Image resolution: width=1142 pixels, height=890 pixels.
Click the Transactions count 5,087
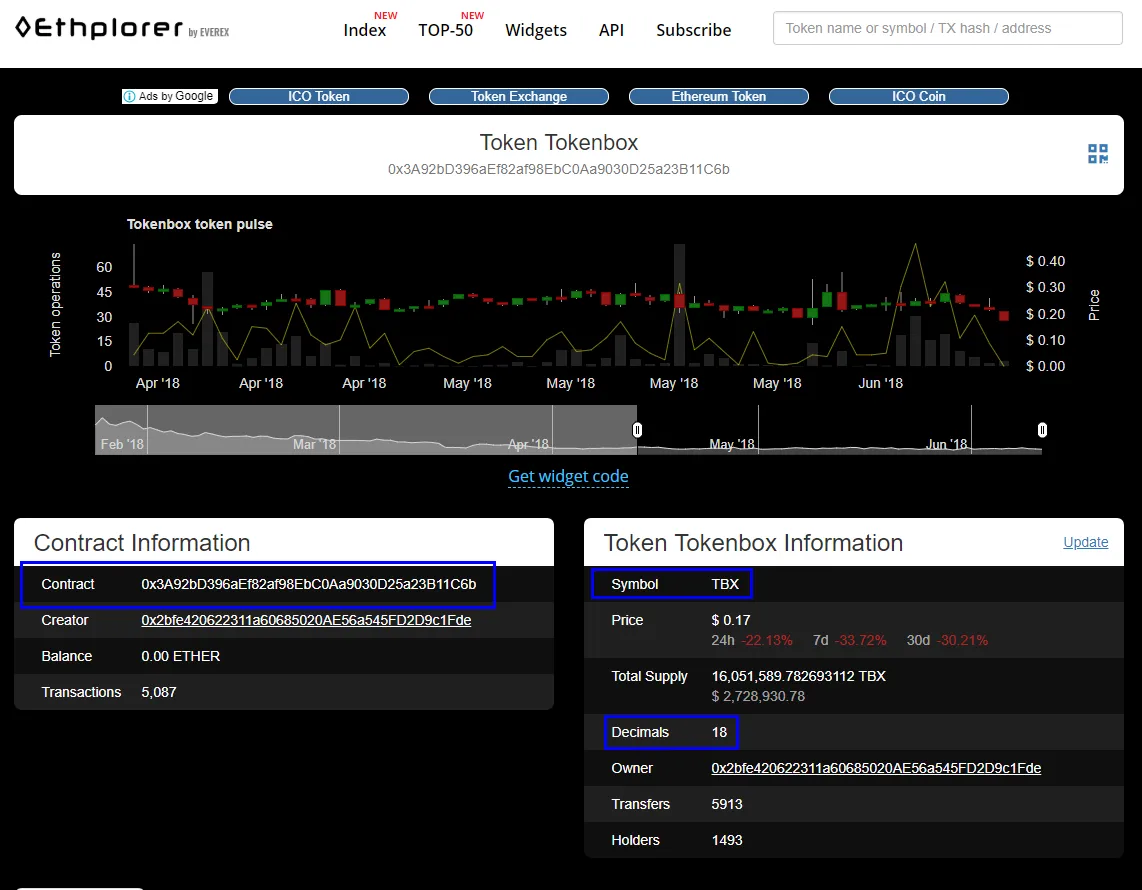tap(159, 692)
